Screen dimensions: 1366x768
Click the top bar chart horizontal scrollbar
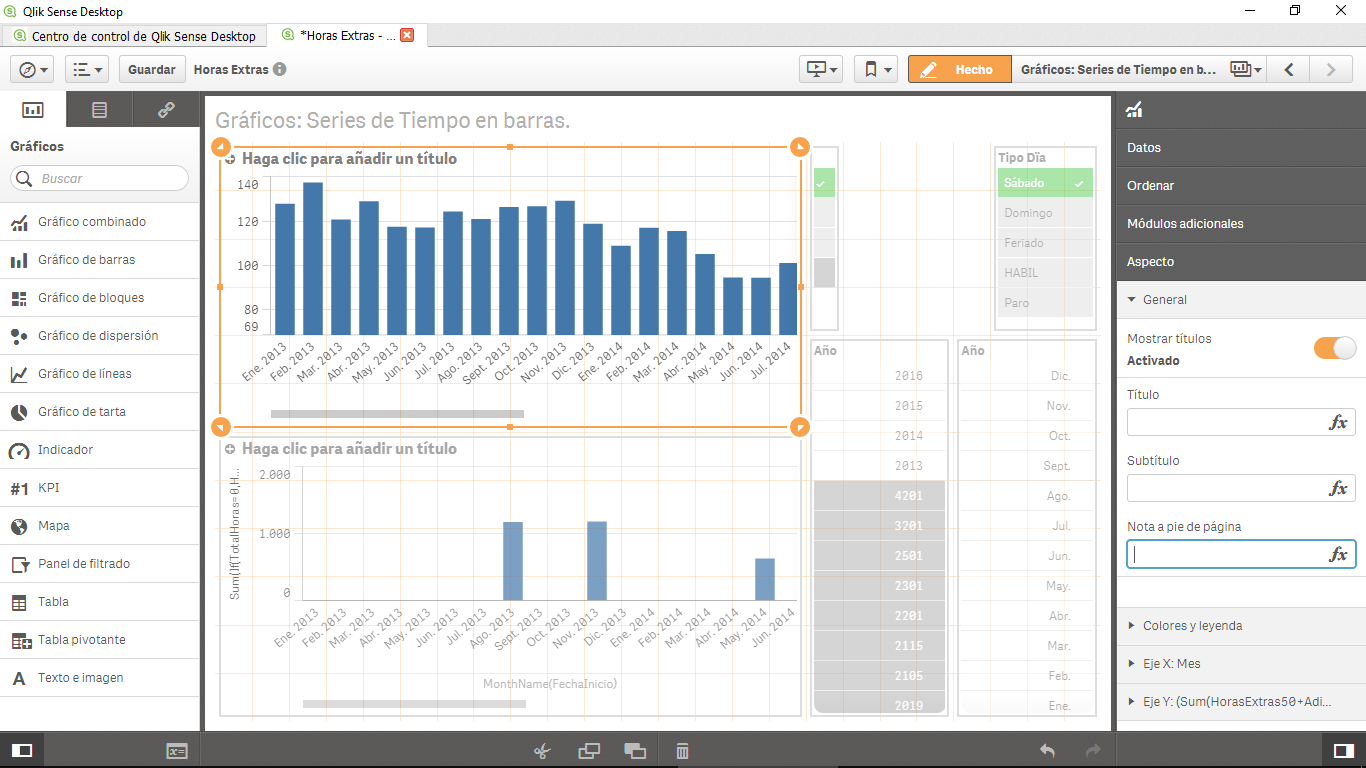(x=397, y=413)
